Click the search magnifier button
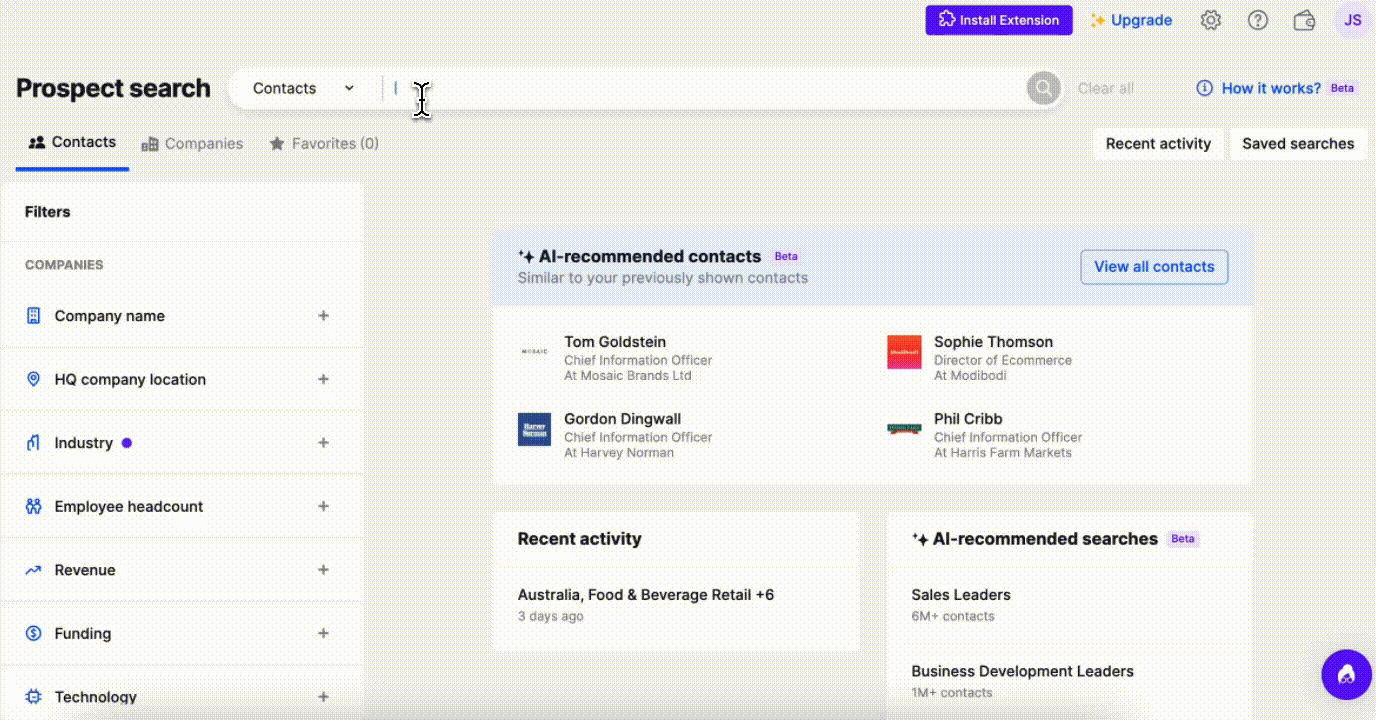 coord(1043,88)
